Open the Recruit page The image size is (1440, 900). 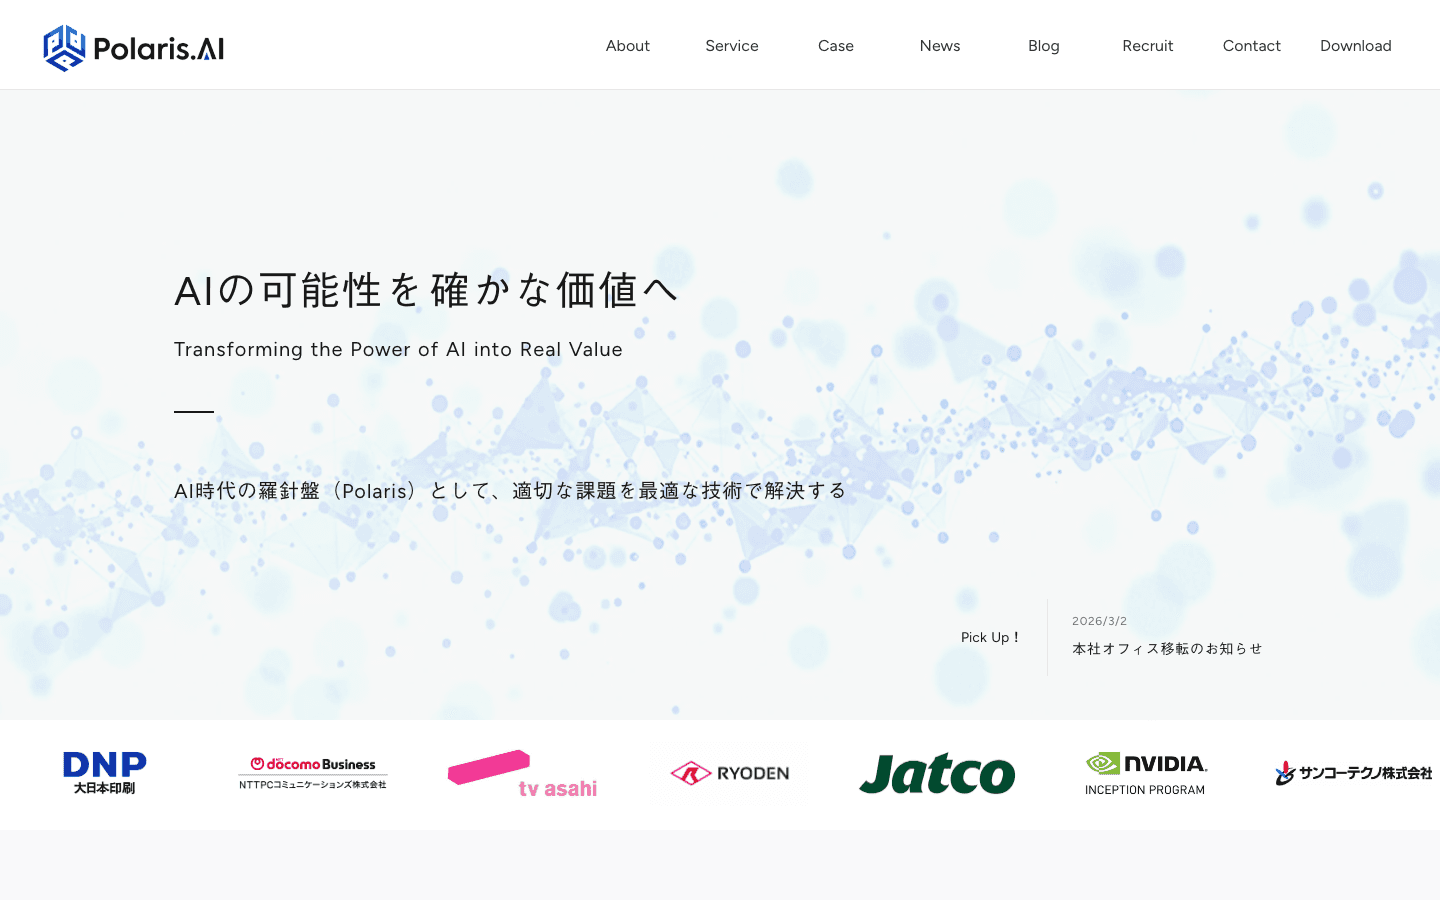coord(1148,46)
